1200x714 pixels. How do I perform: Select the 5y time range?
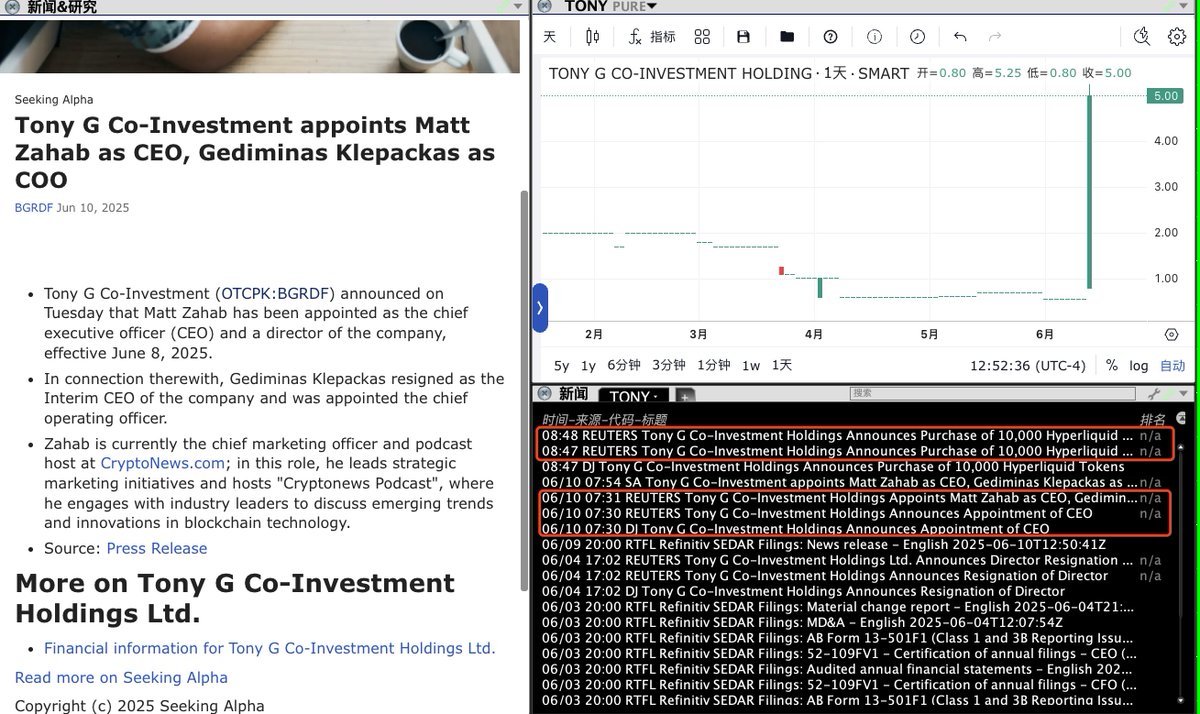(562, 366)
